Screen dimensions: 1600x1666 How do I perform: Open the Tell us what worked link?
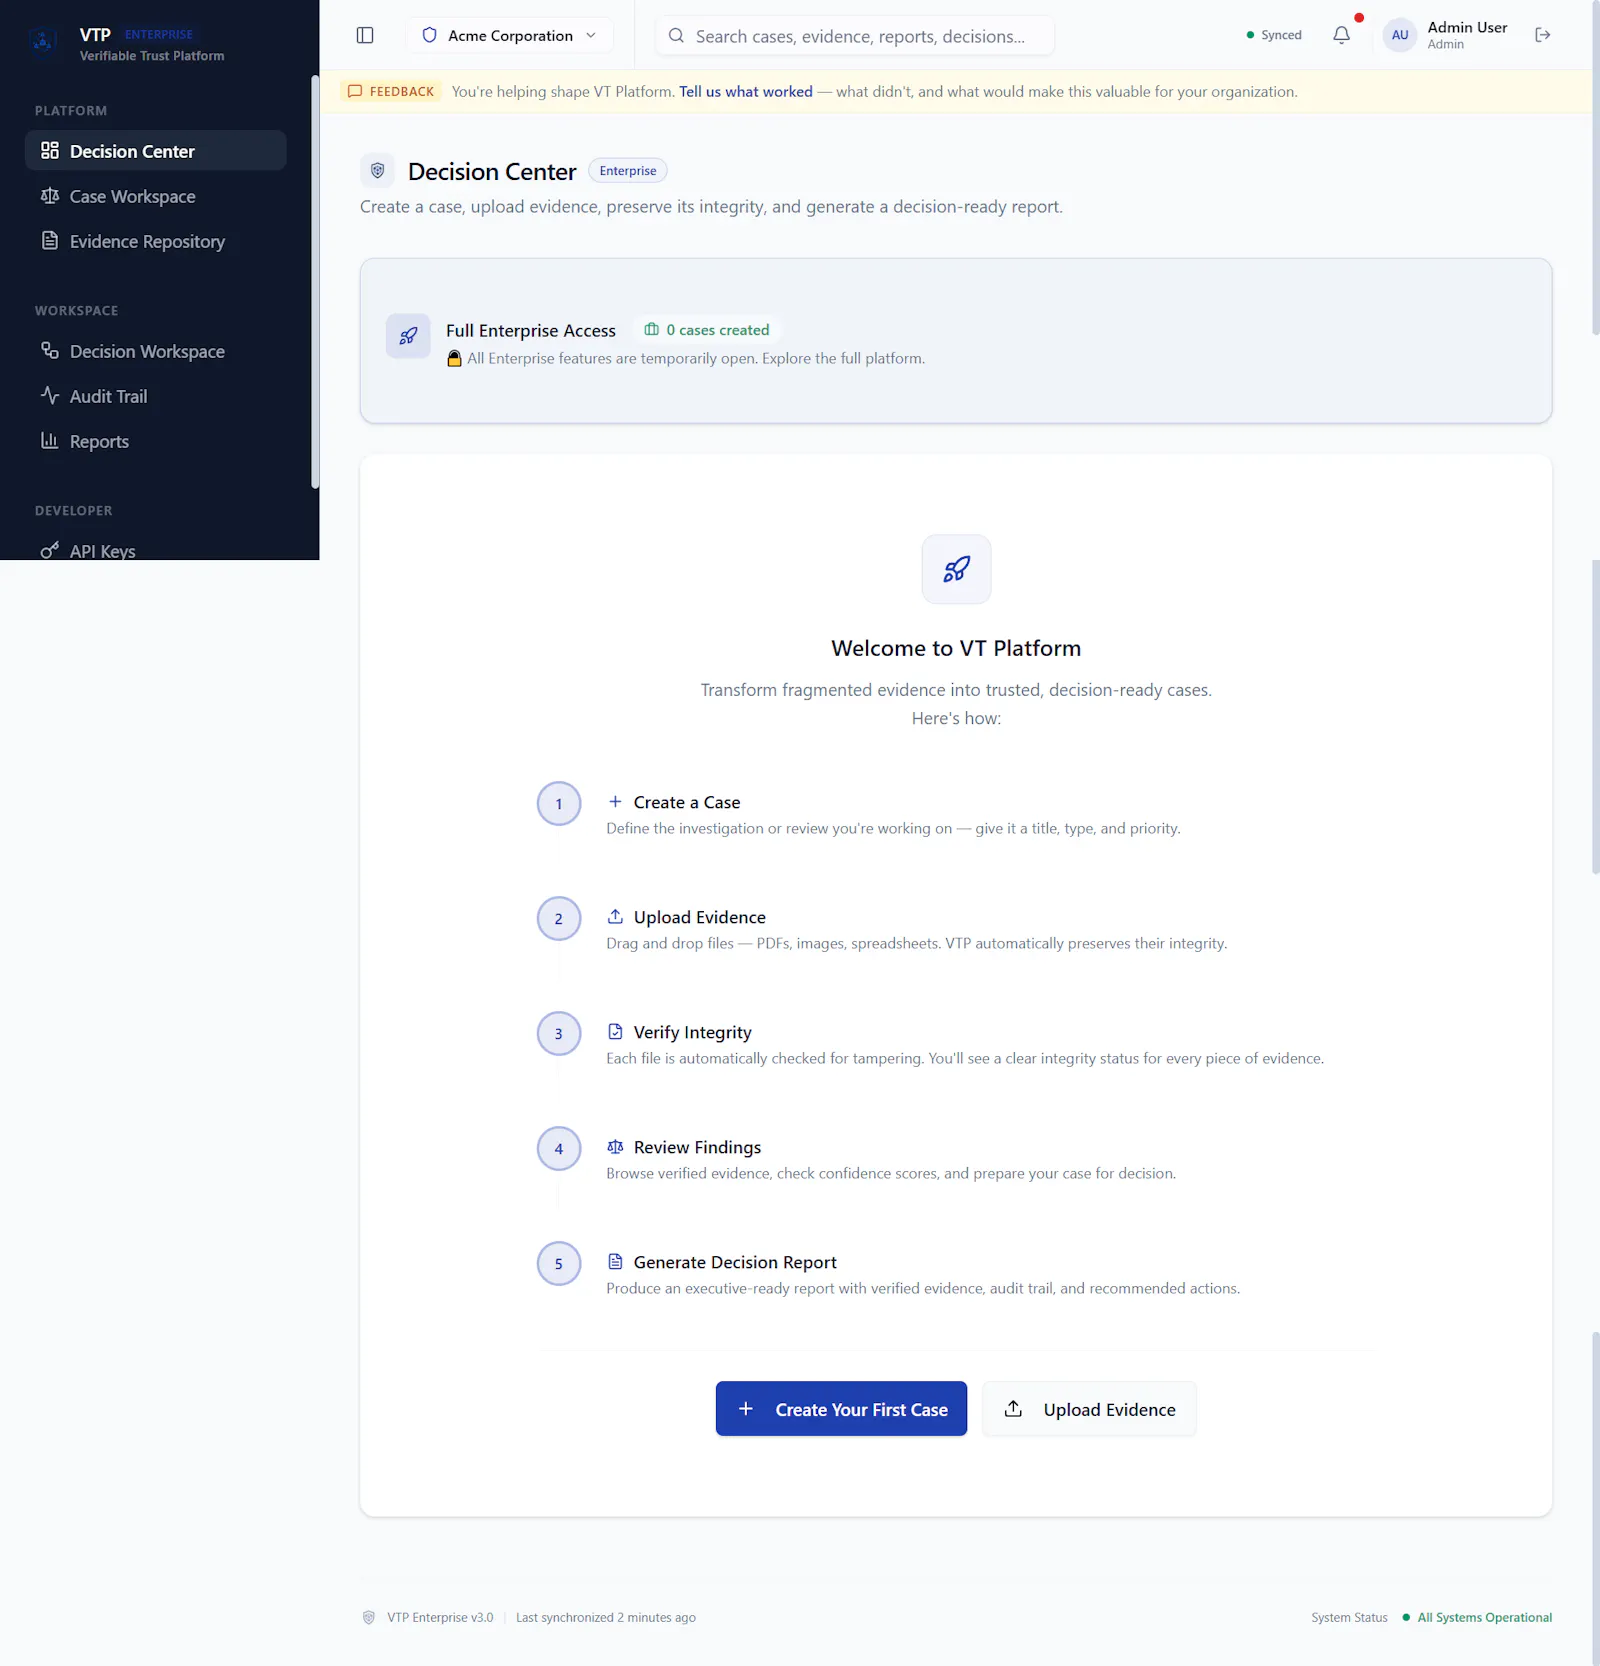pyautogui.click(x=746, y=91)
